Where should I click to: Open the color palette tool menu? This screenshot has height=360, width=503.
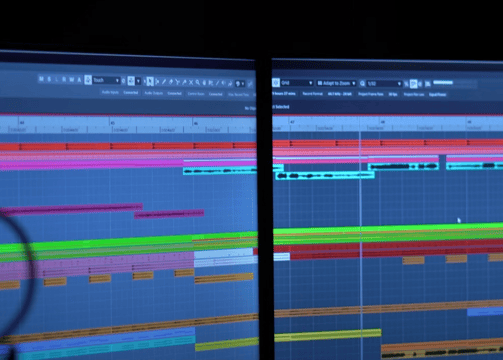[239, 84]
